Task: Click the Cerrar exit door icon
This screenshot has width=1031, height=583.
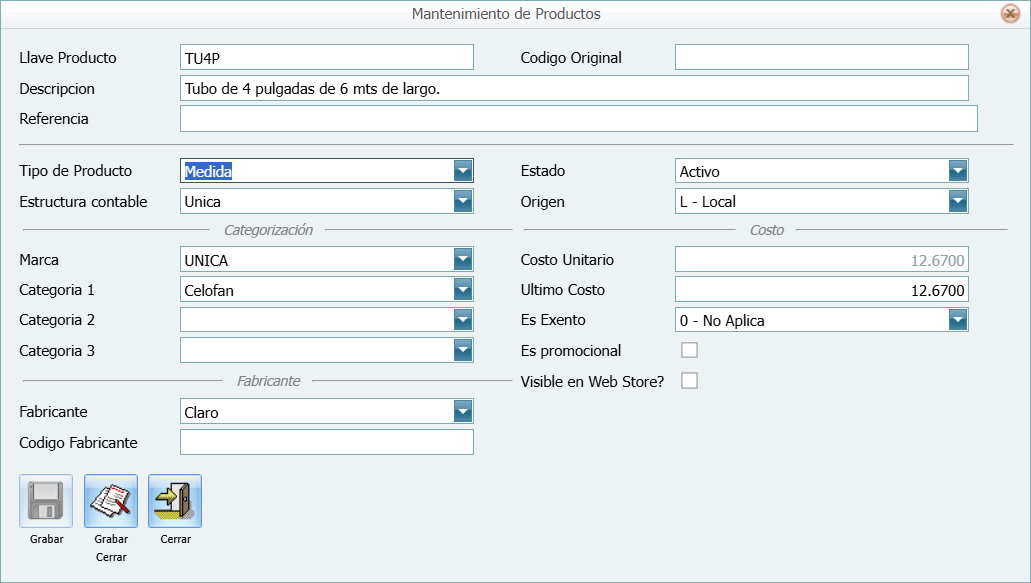Action: point(175,501)
